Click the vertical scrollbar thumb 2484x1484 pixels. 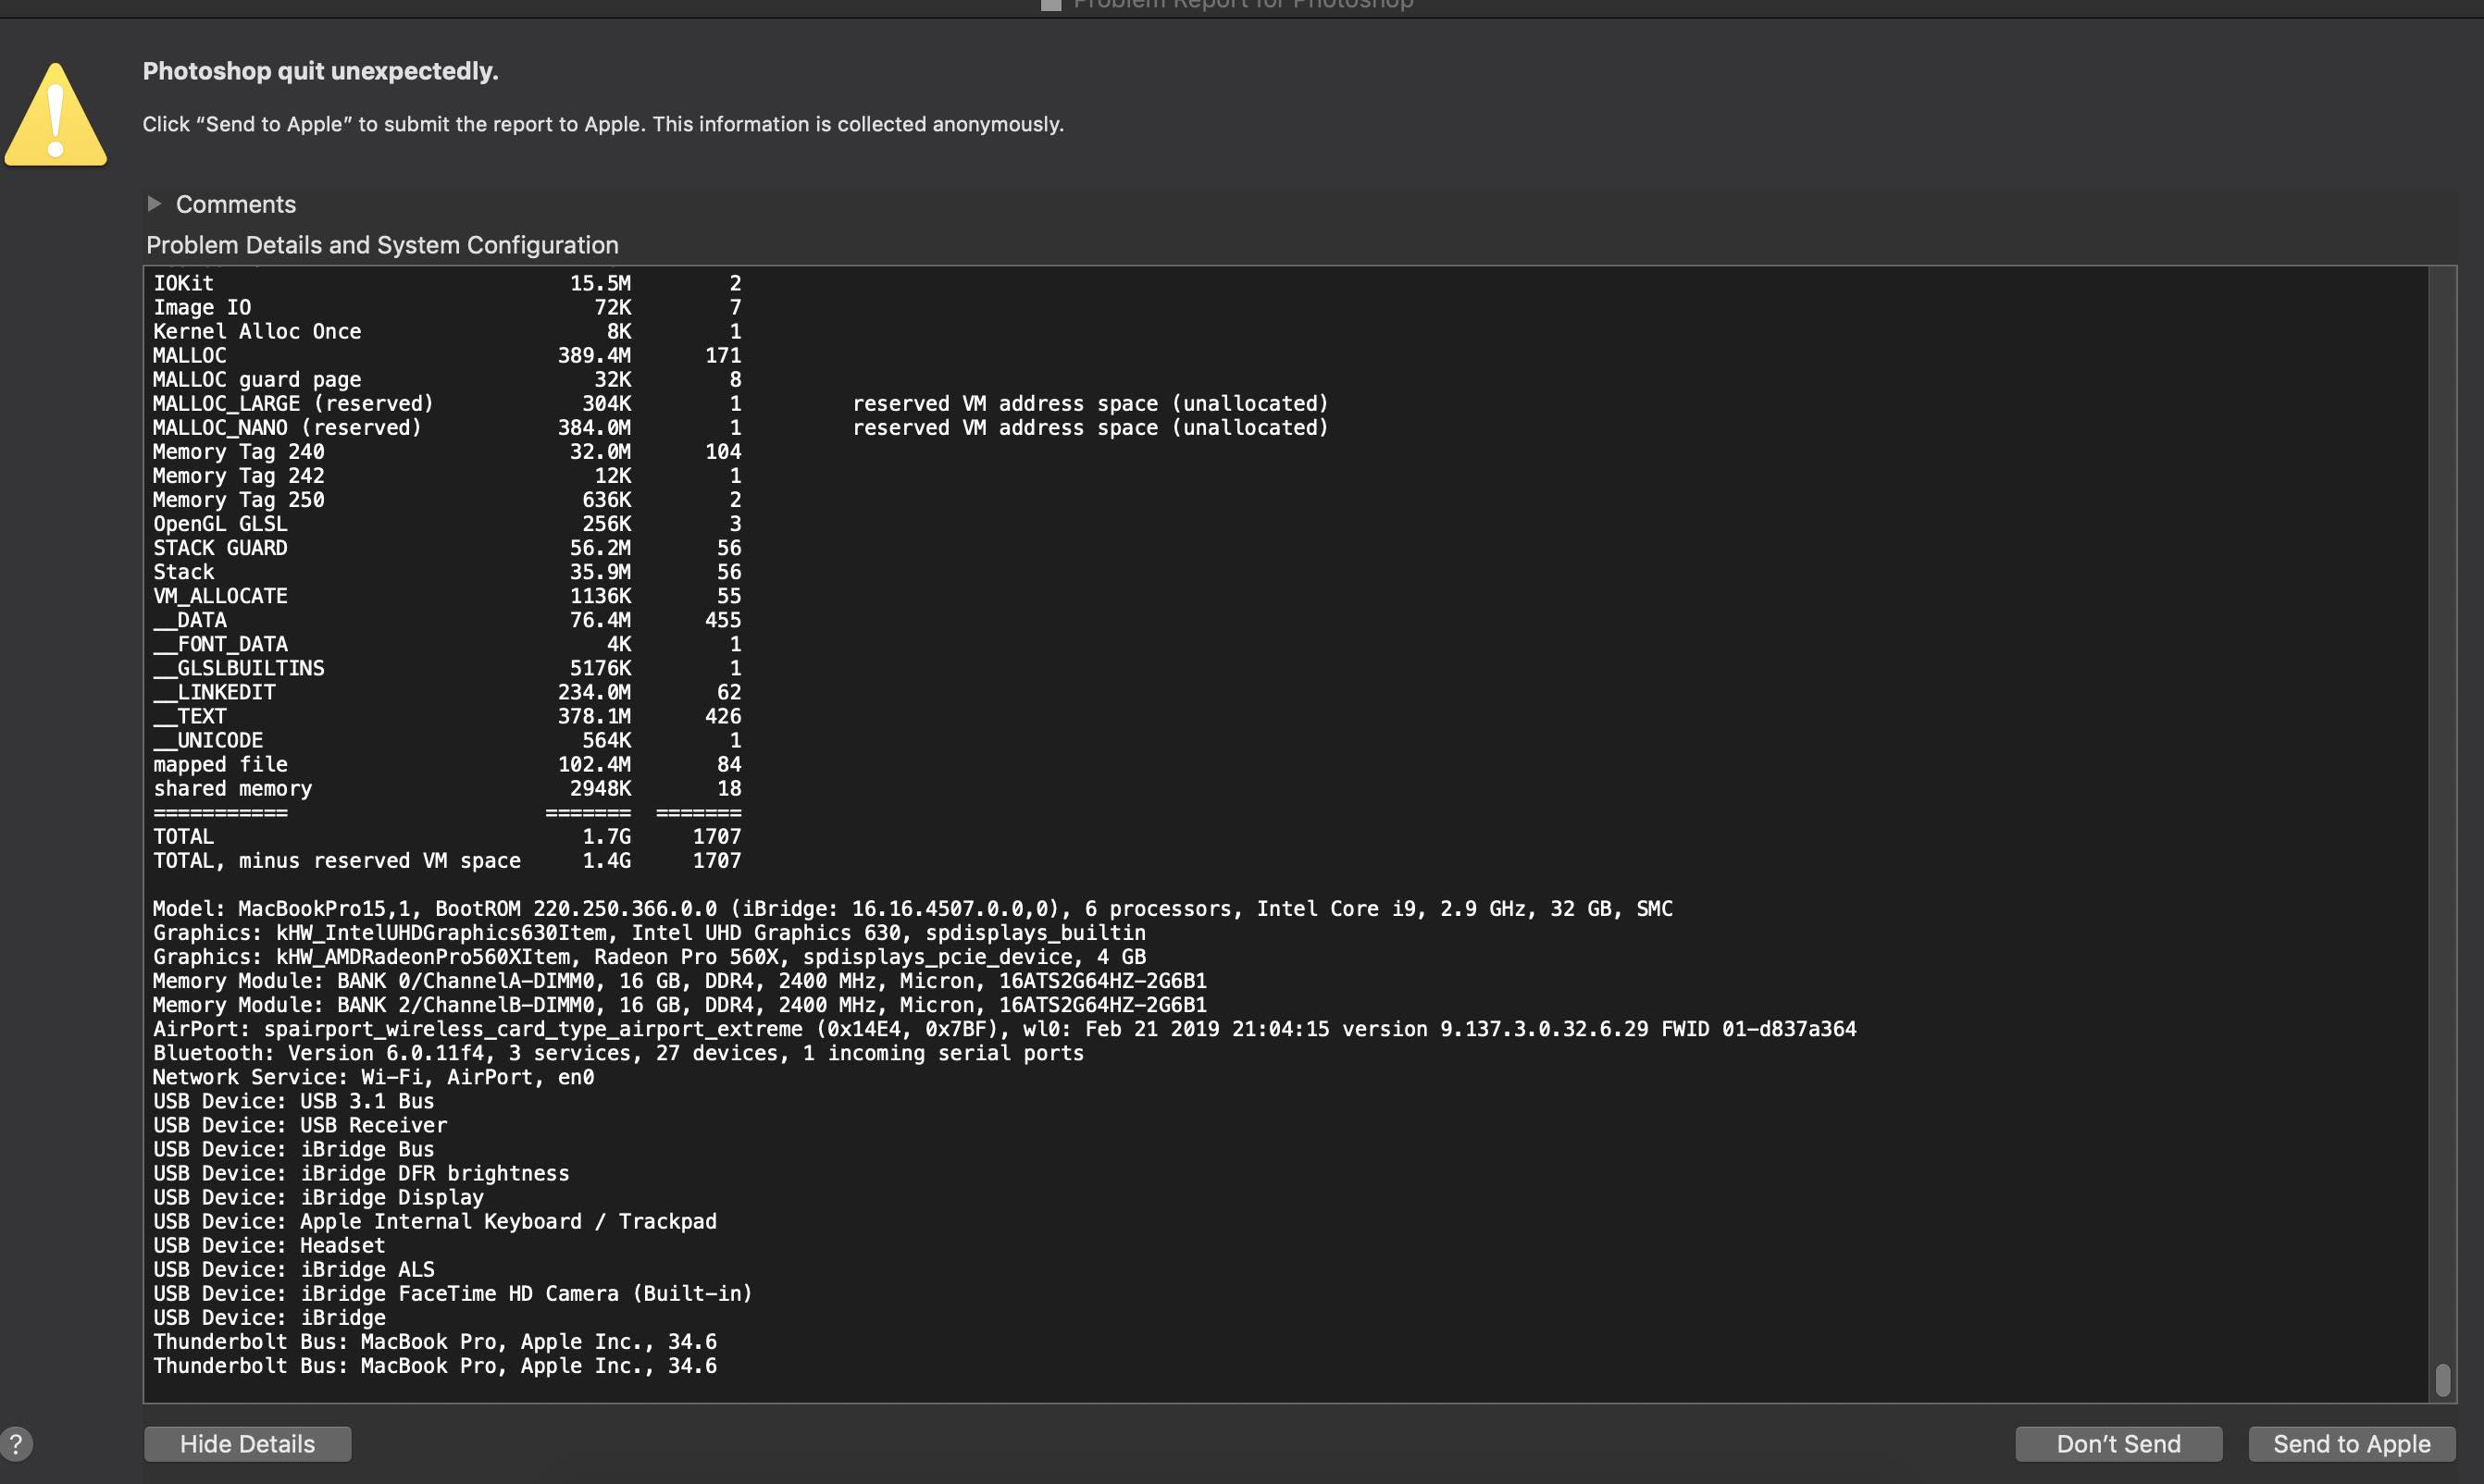pos(2442,1379)
